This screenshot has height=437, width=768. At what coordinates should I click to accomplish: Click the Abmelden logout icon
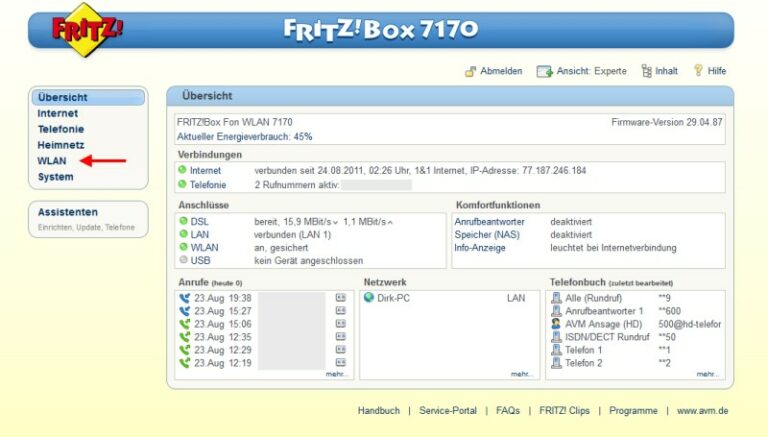tap(470, 72)
